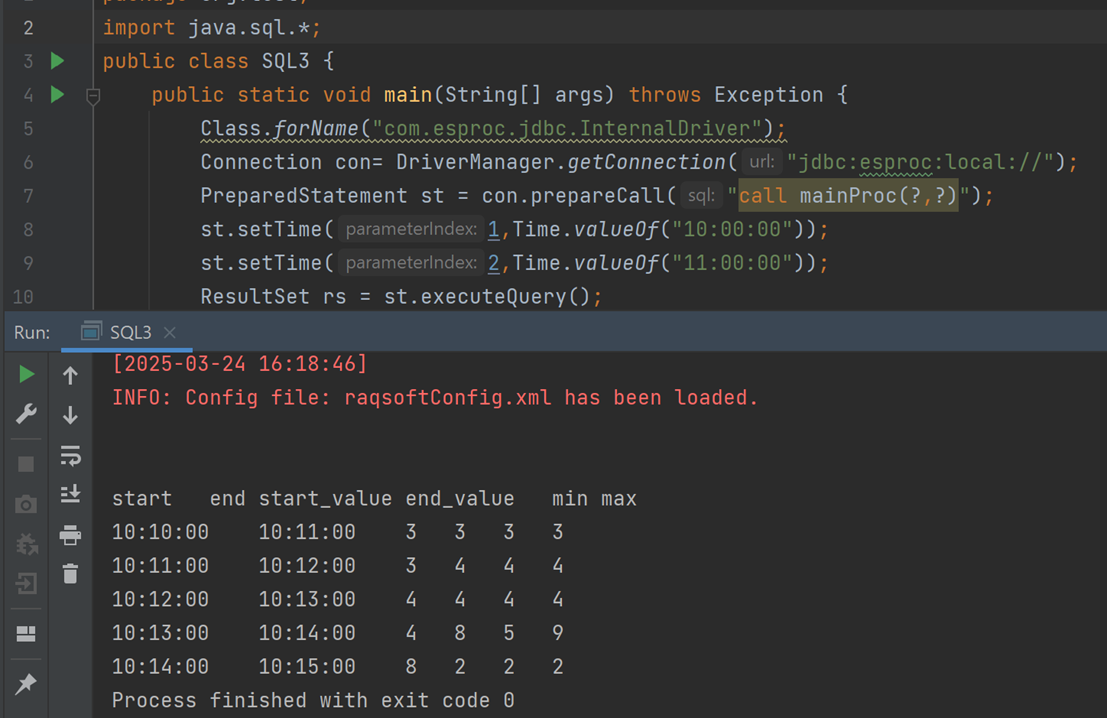Click inside the "call mainProc(?,?)" string
The width and height of the screenshot is (1107, 718).
click(x=848, y=196)
